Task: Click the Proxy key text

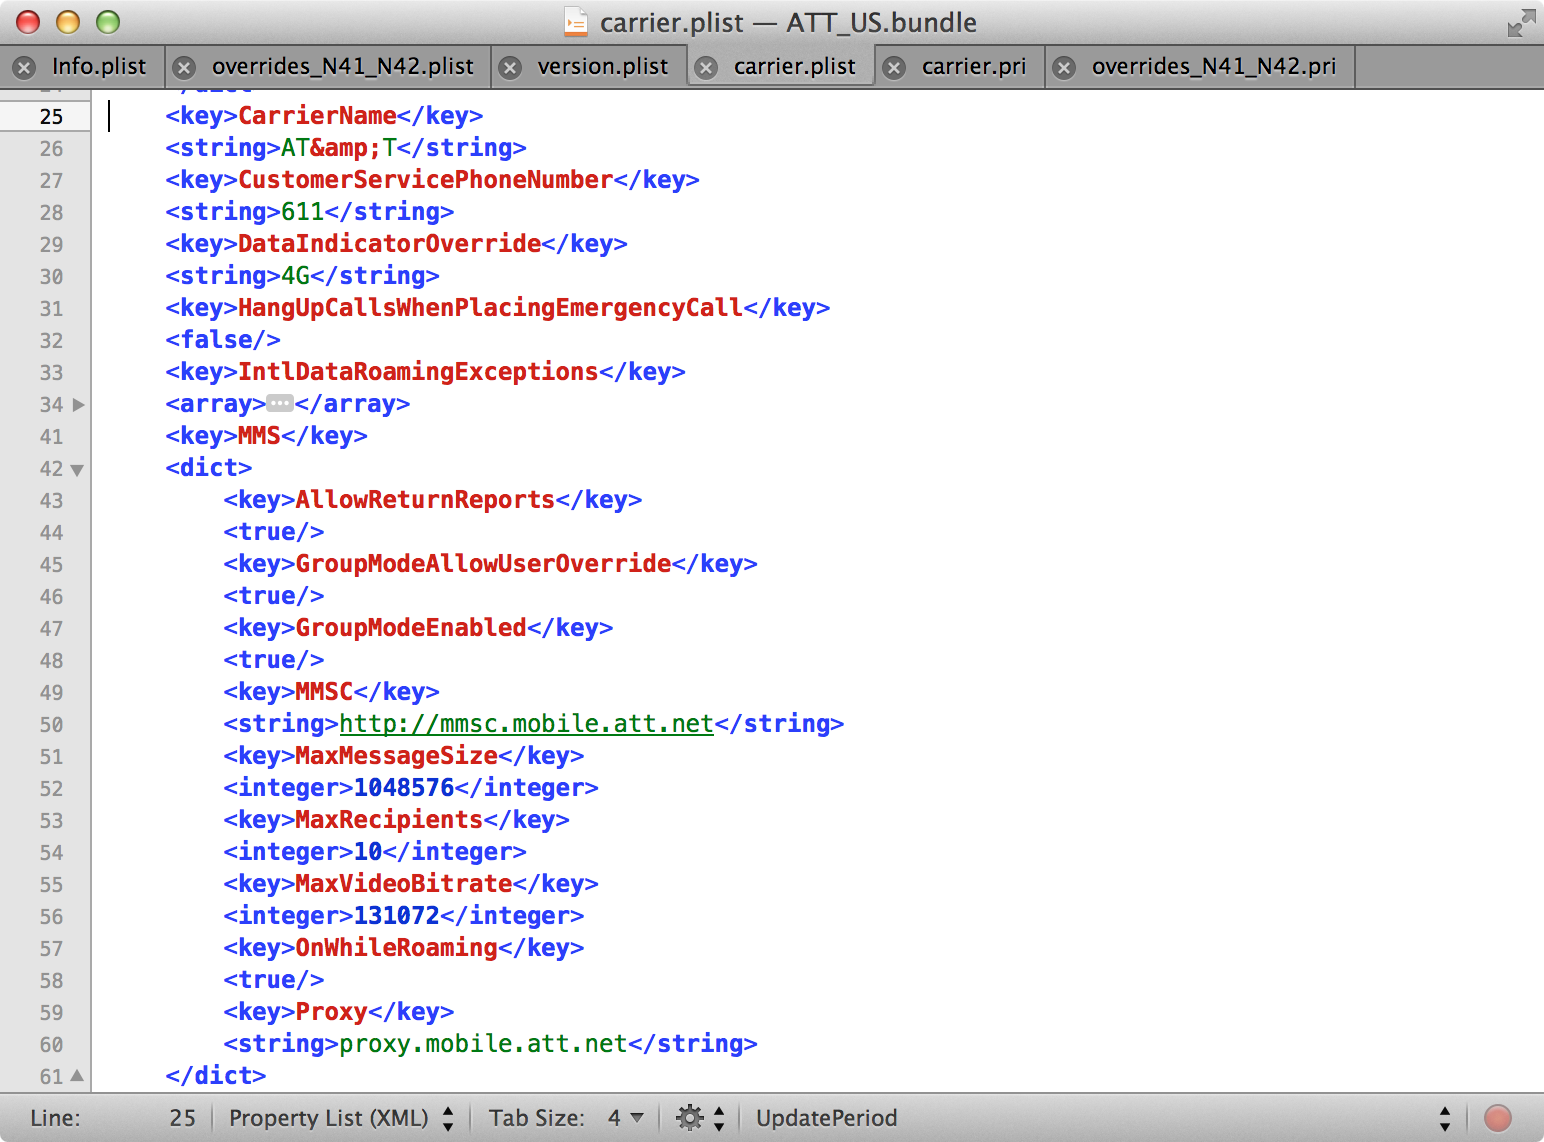Action: tap(331, 1012)
